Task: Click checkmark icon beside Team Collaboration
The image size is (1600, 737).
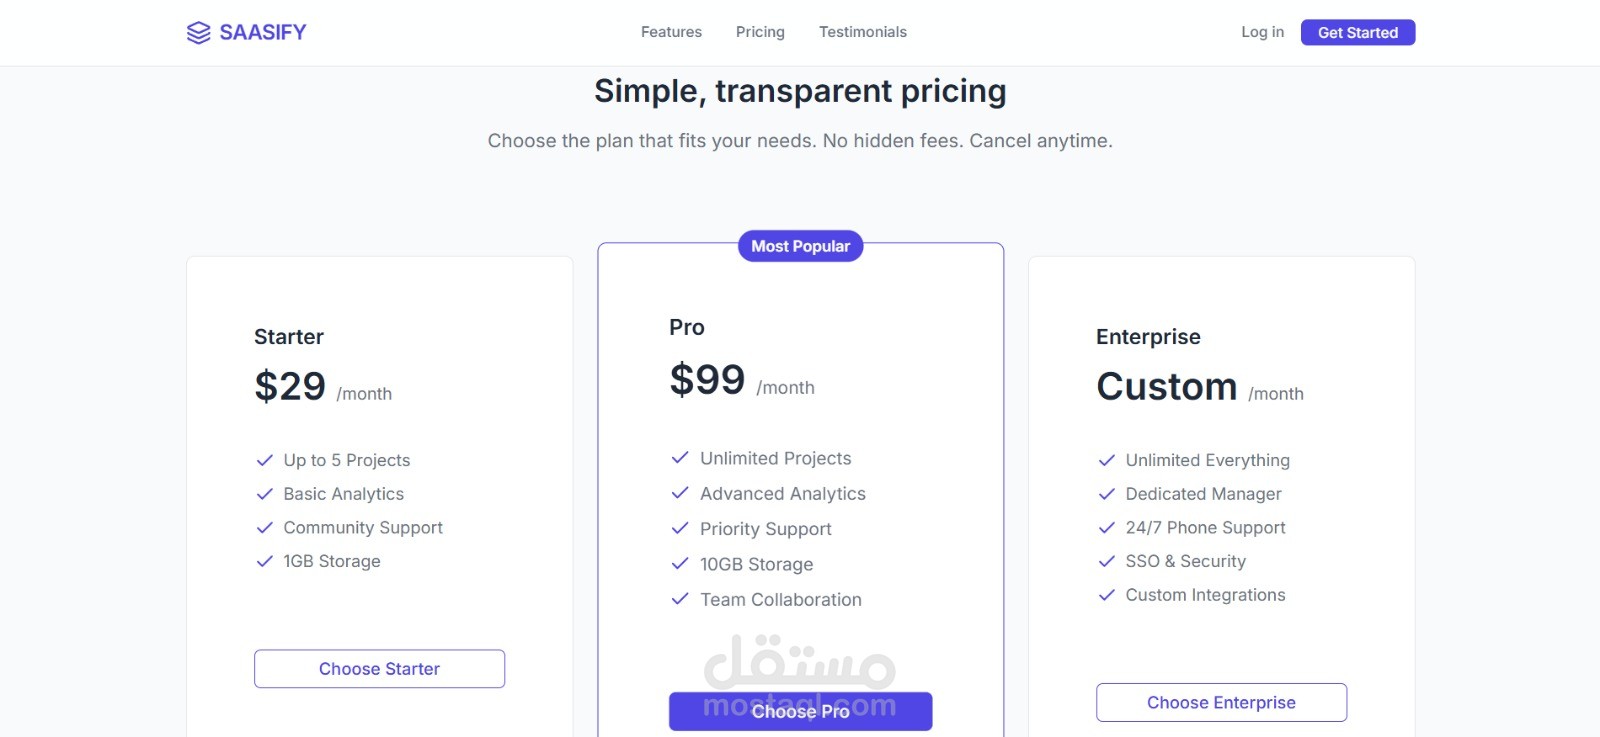Action: coord(680,599)
